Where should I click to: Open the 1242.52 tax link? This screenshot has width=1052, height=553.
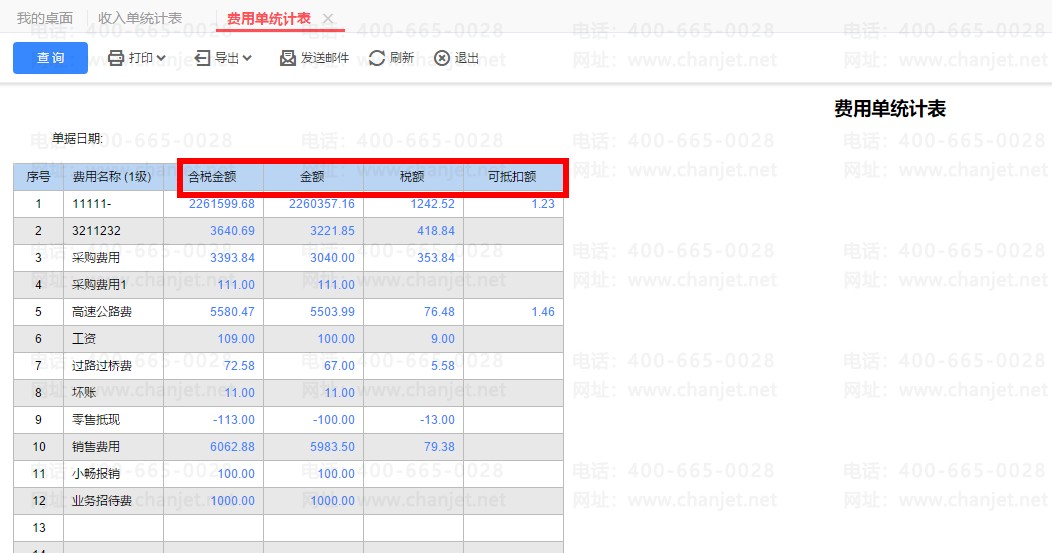[x=432, y=204]
